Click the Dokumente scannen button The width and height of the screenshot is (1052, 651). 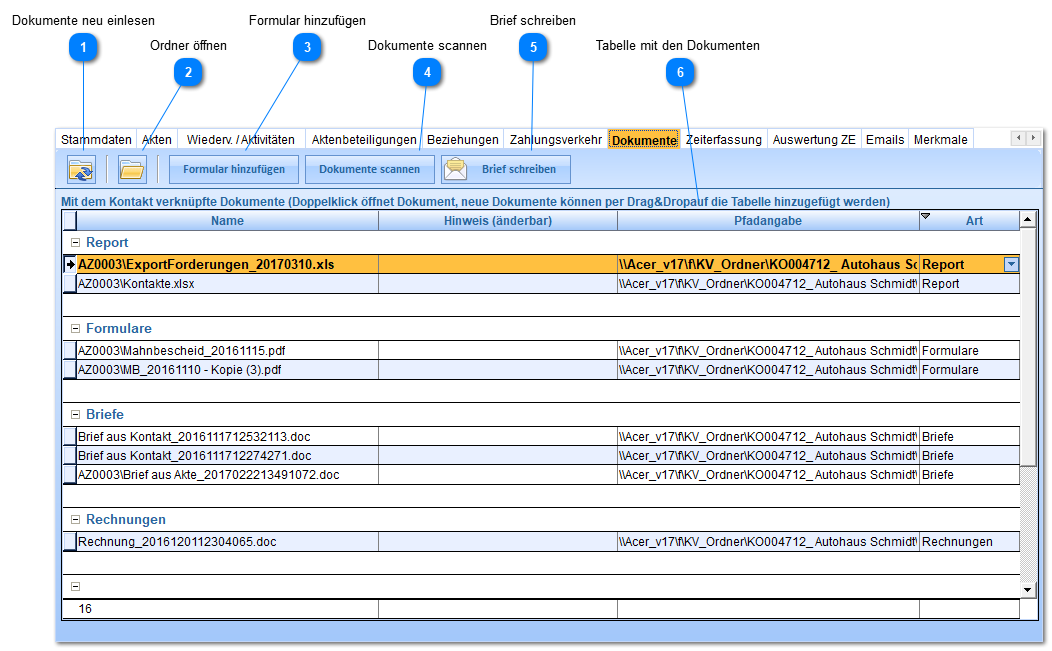click(369, 169)
